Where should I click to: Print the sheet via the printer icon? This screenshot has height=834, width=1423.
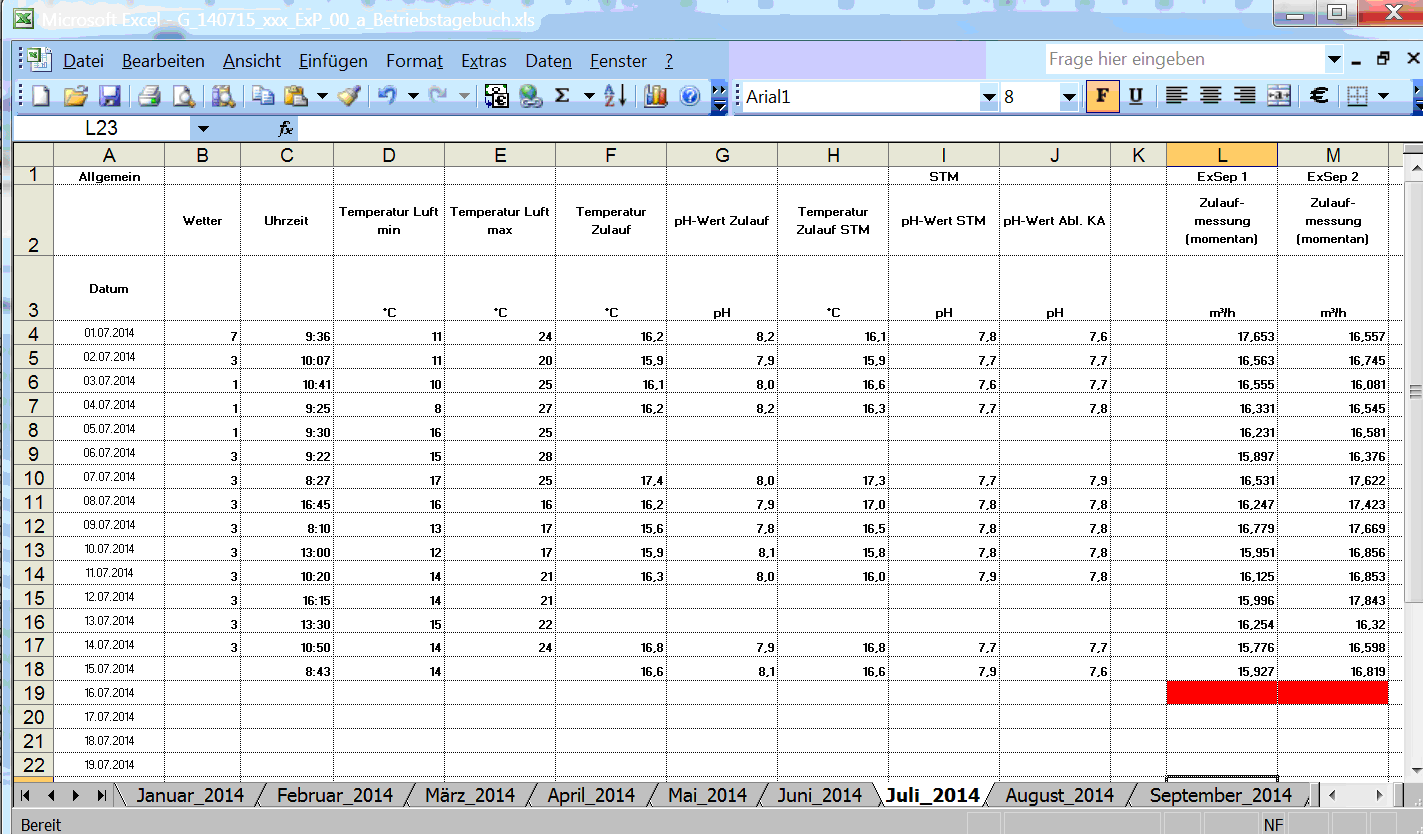(149, 96)
